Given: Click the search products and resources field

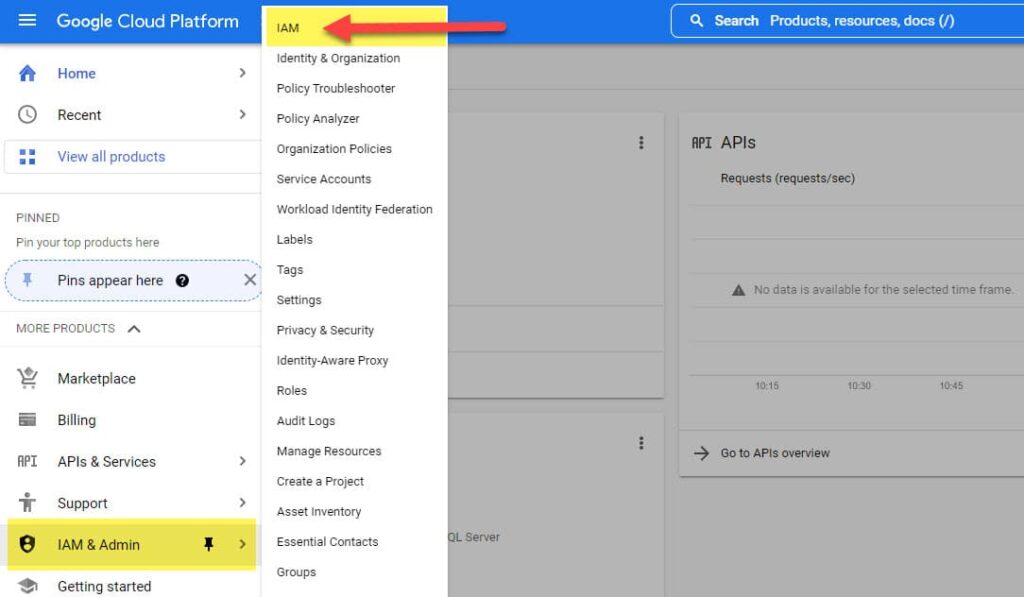Looking at the screenshot, I should click(x=850, y=21).
